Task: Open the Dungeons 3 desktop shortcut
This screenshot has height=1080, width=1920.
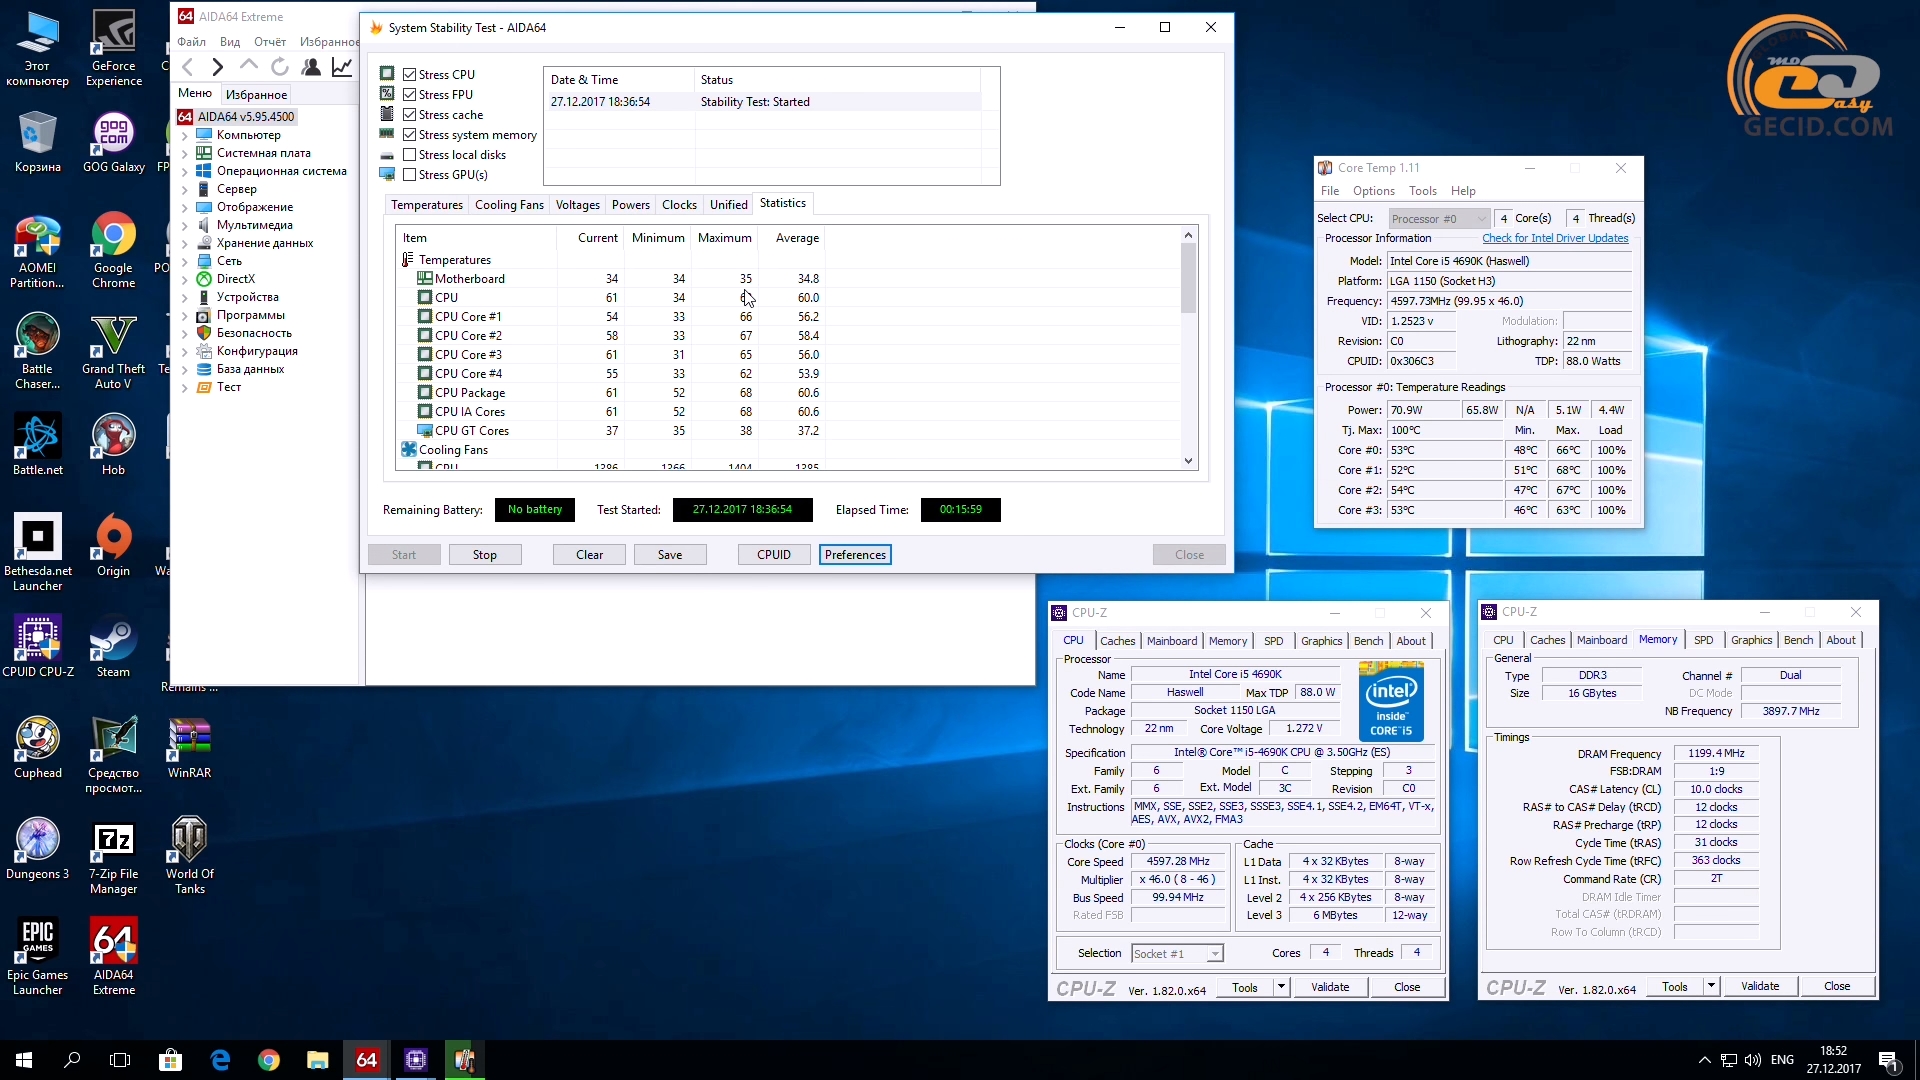Action: (37, 849)
